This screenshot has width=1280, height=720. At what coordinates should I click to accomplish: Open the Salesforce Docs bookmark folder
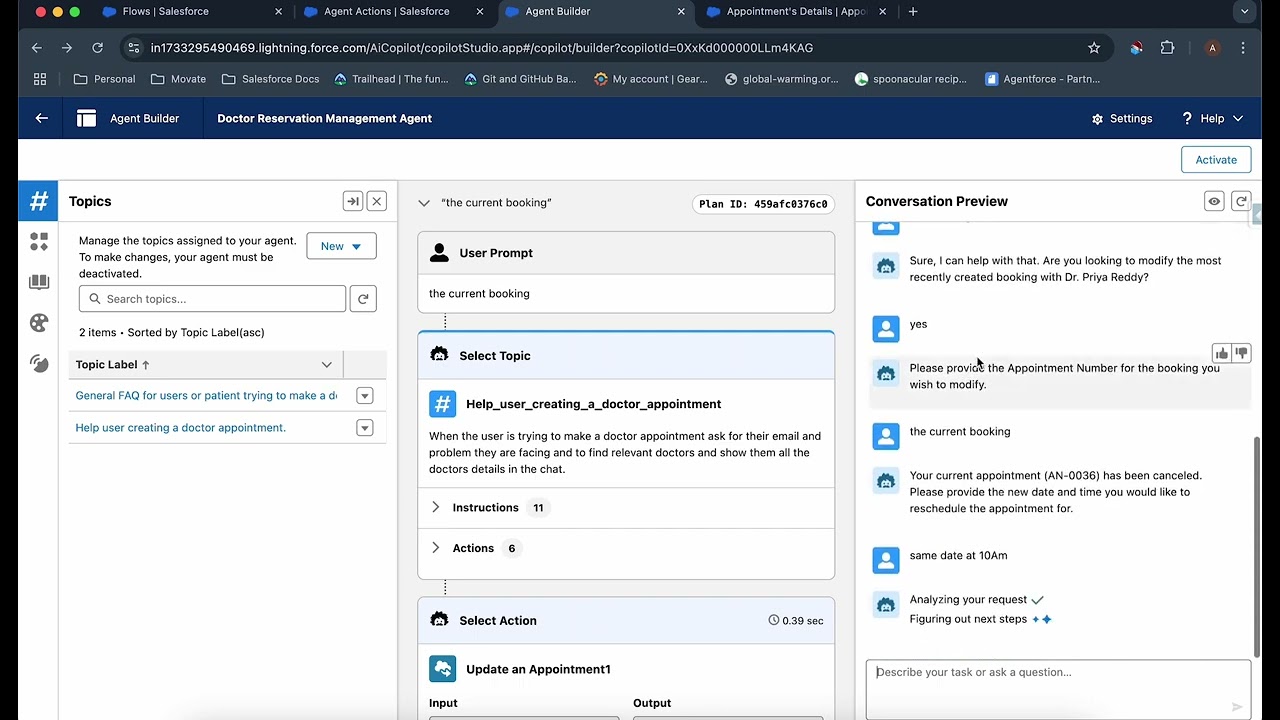pyautogui.click(x=270, y=79)
